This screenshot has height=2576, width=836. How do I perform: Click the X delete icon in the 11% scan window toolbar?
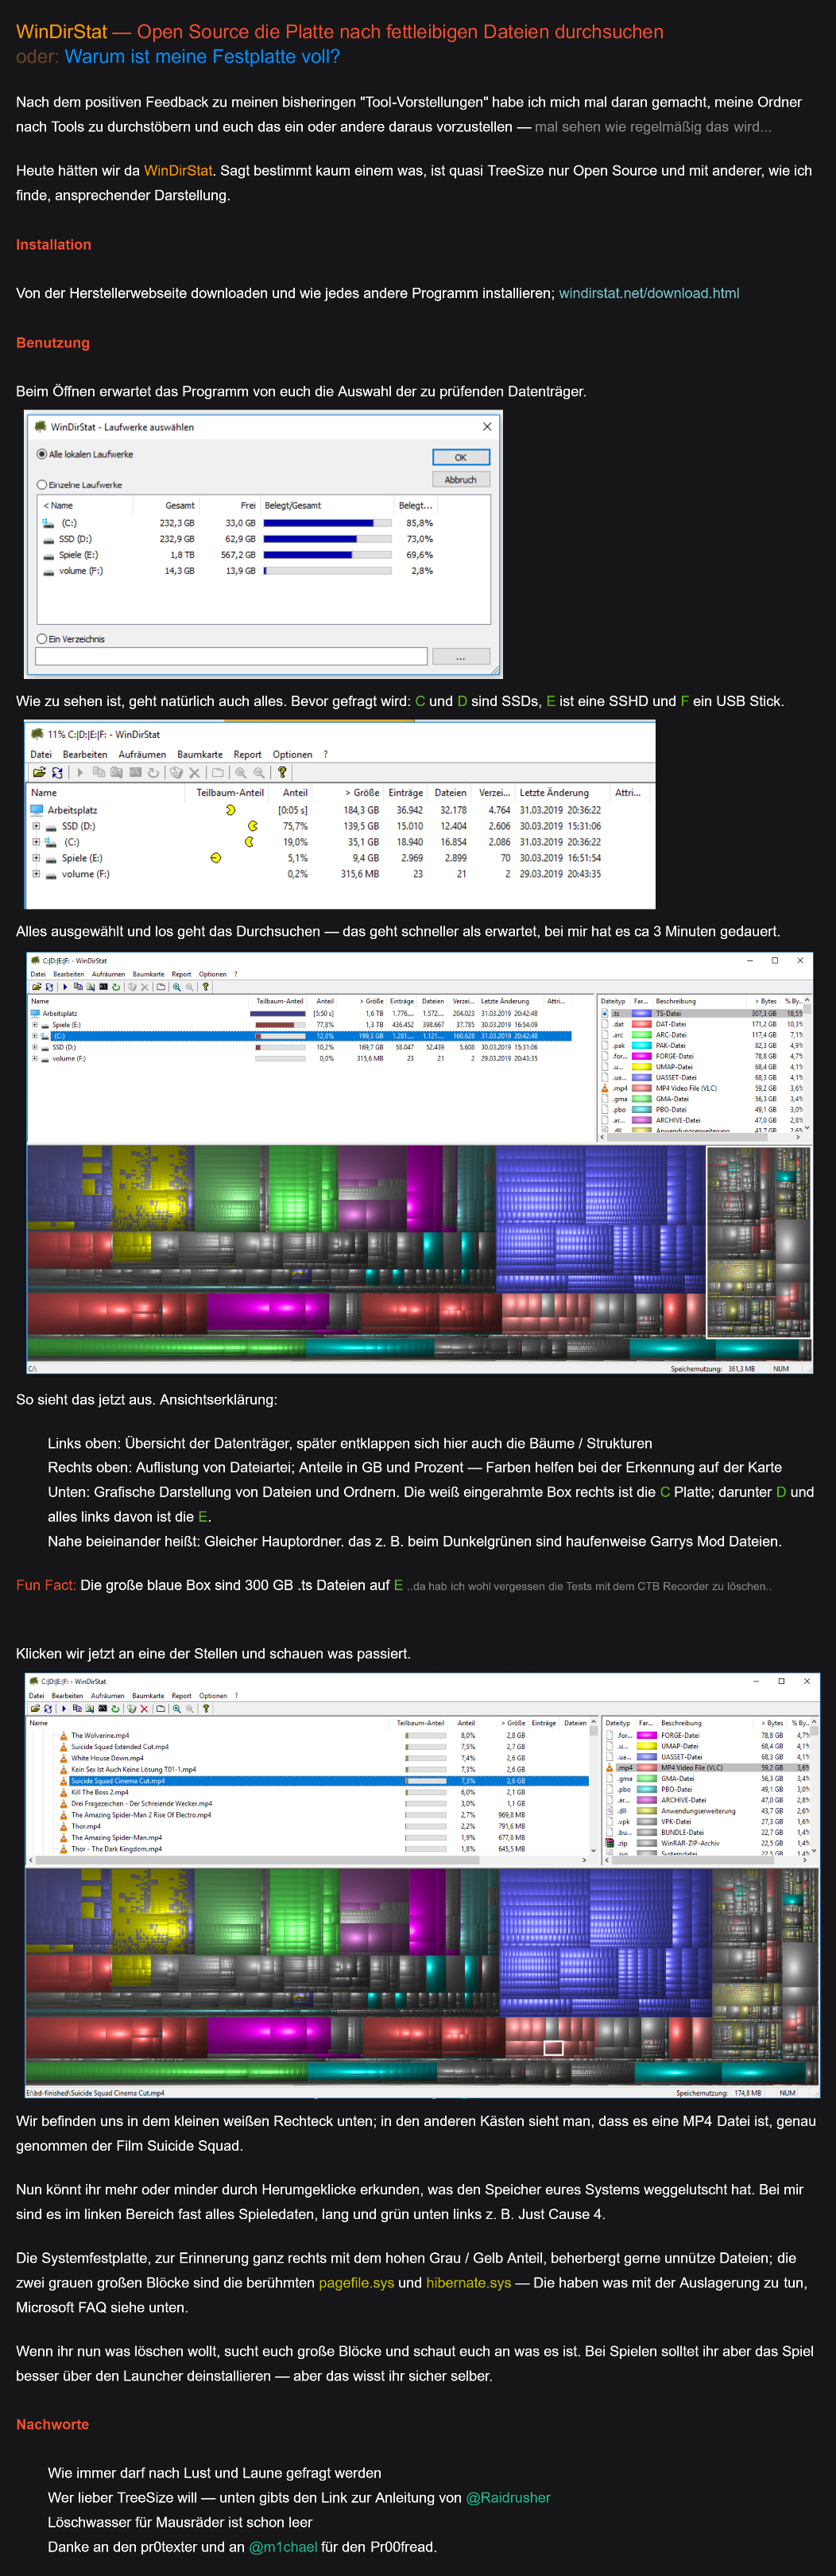(194, 772)
